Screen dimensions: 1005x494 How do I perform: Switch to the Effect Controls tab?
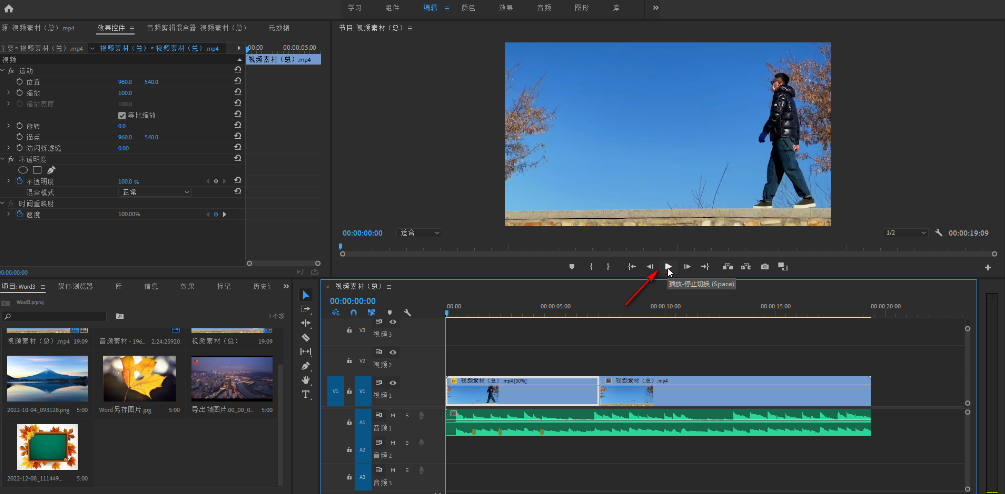pos(113,28)
